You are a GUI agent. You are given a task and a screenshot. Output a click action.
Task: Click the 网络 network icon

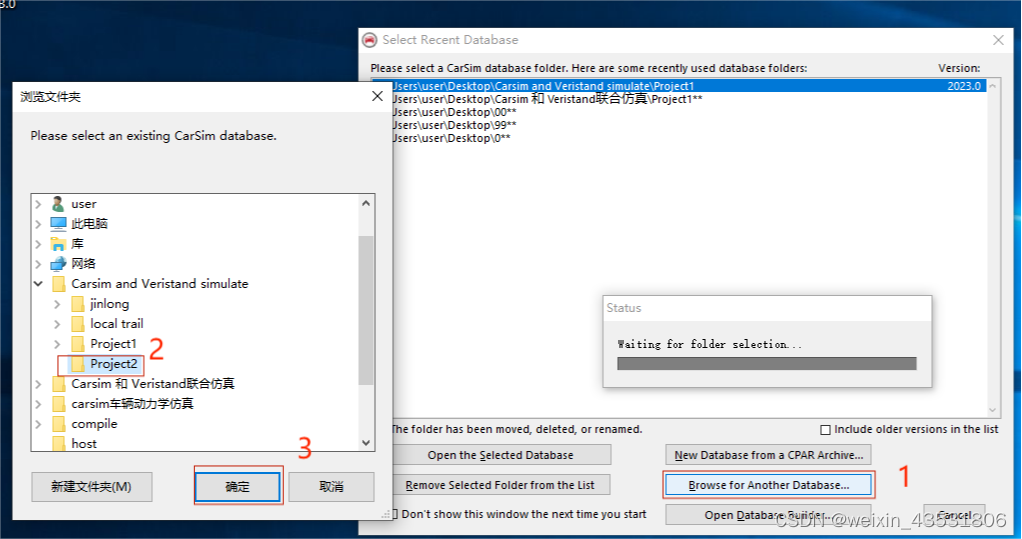[58, 264]
